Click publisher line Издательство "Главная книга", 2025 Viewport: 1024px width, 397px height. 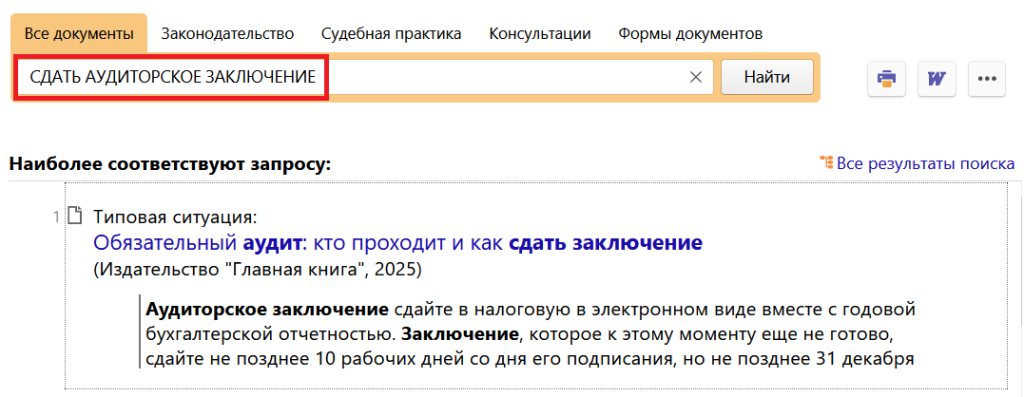(257, 268)
